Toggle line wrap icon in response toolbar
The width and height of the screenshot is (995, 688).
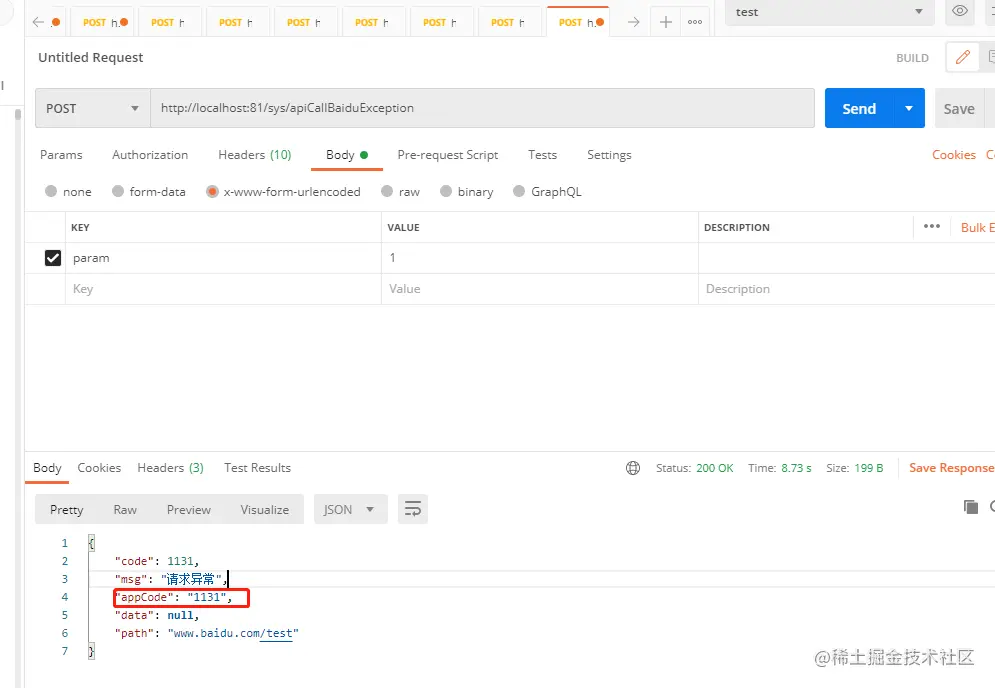pos(412,509)
